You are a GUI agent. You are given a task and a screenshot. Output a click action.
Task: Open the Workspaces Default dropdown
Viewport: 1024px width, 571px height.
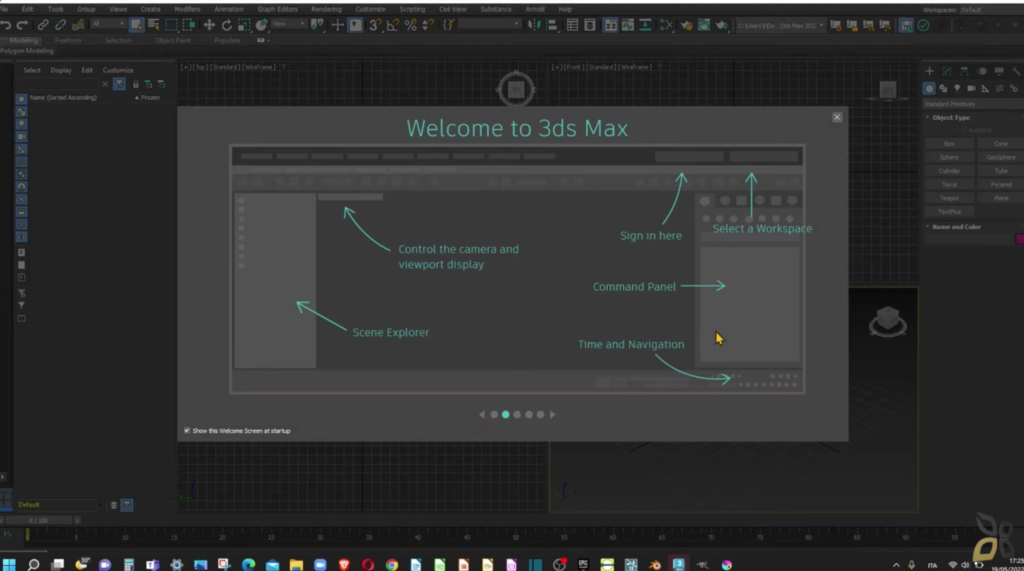pos(990,10)
